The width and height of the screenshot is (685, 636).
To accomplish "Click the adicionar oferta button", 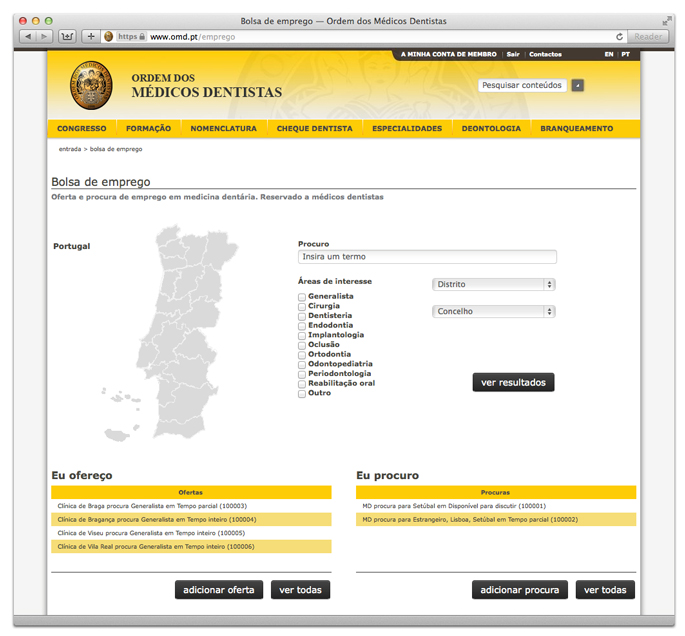I will [220, 590].
